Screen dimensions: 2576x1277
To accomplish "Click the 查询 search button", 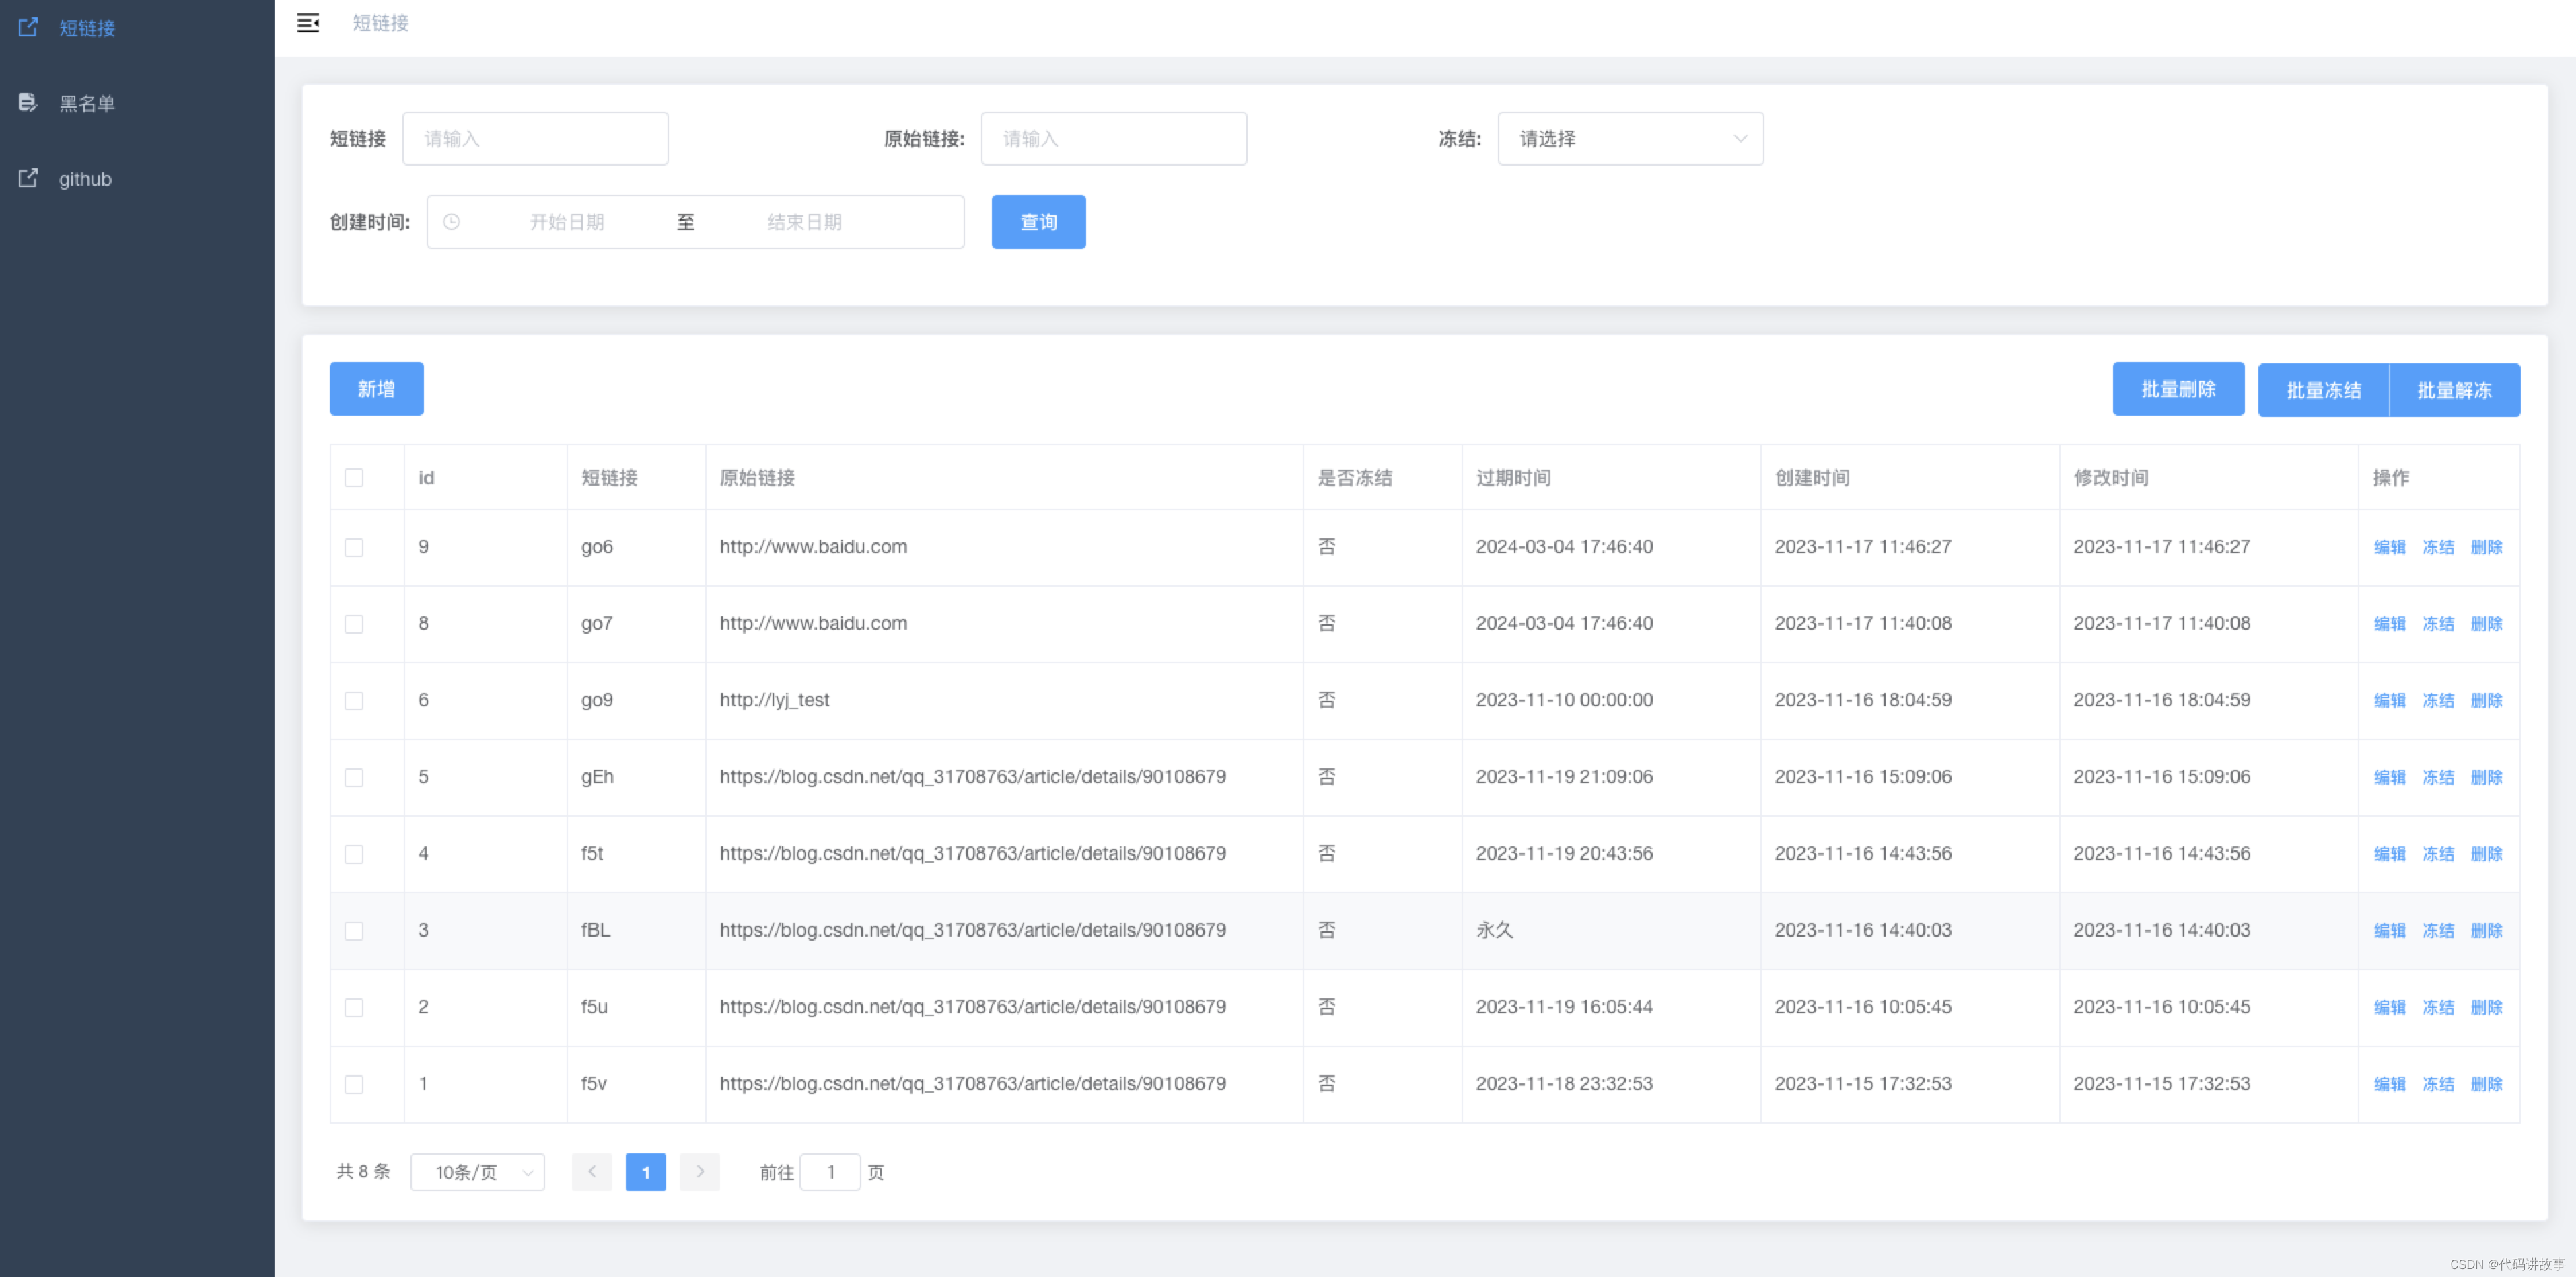I will point(1038,222).
